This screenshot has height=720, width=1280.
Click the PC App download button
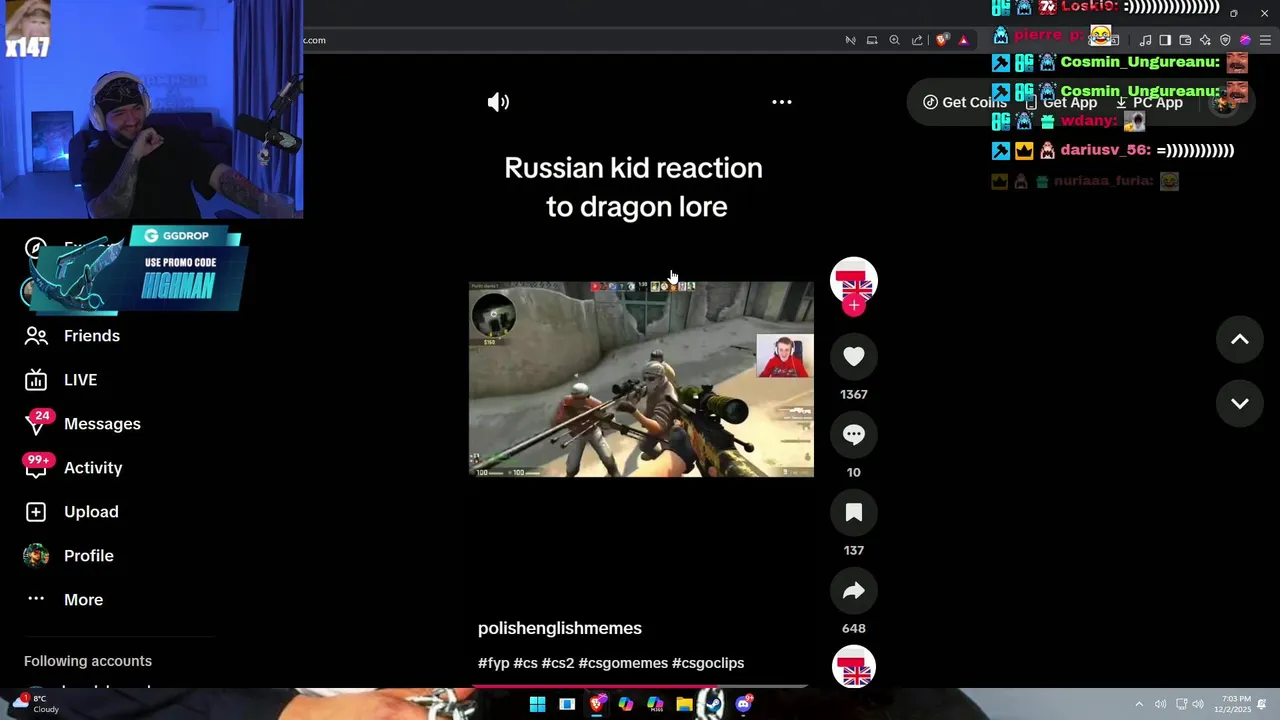[x=1149, y=102]
